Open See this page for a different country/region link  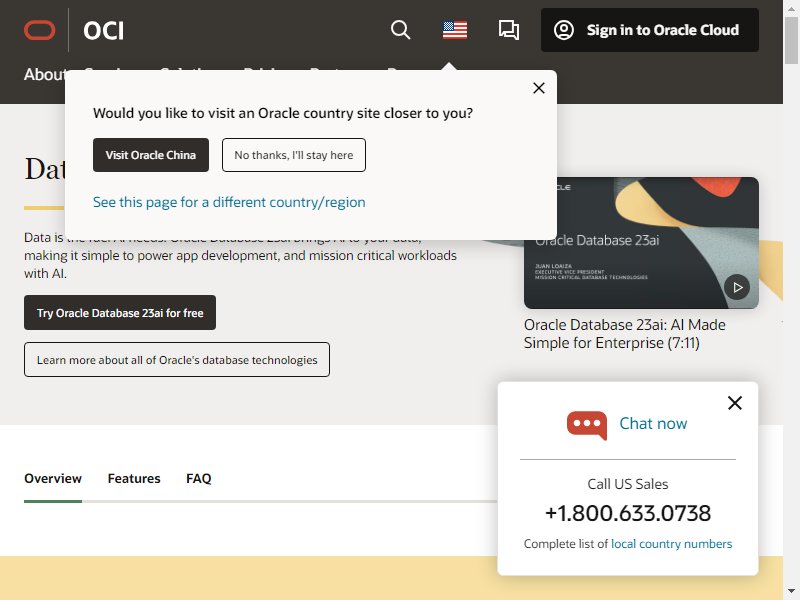[x=229, y=202]
